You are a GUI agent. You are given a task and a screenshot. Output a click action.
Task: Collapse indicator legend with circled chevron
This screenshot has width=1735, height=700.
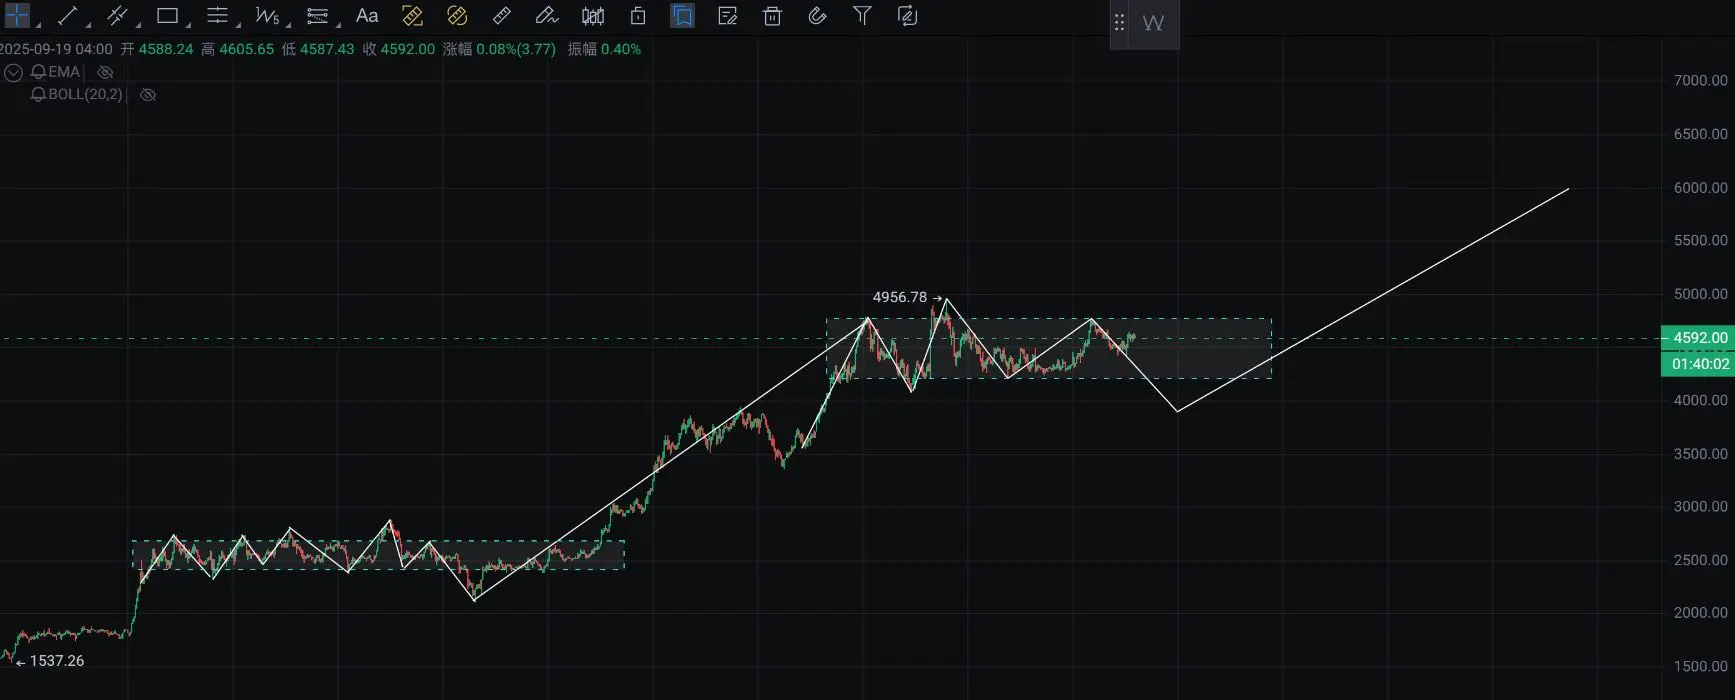click(13, 72)
